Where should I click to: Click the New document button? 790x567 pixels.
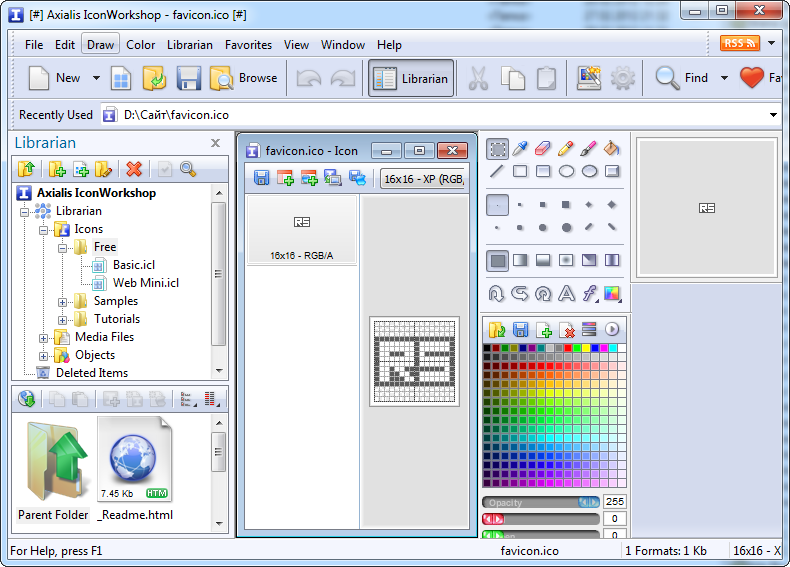coord(54,78)
